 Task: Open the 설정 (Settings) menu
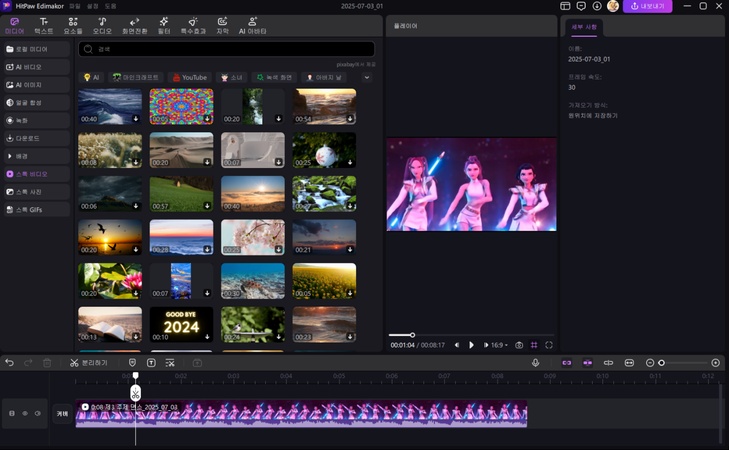[93, 6]
